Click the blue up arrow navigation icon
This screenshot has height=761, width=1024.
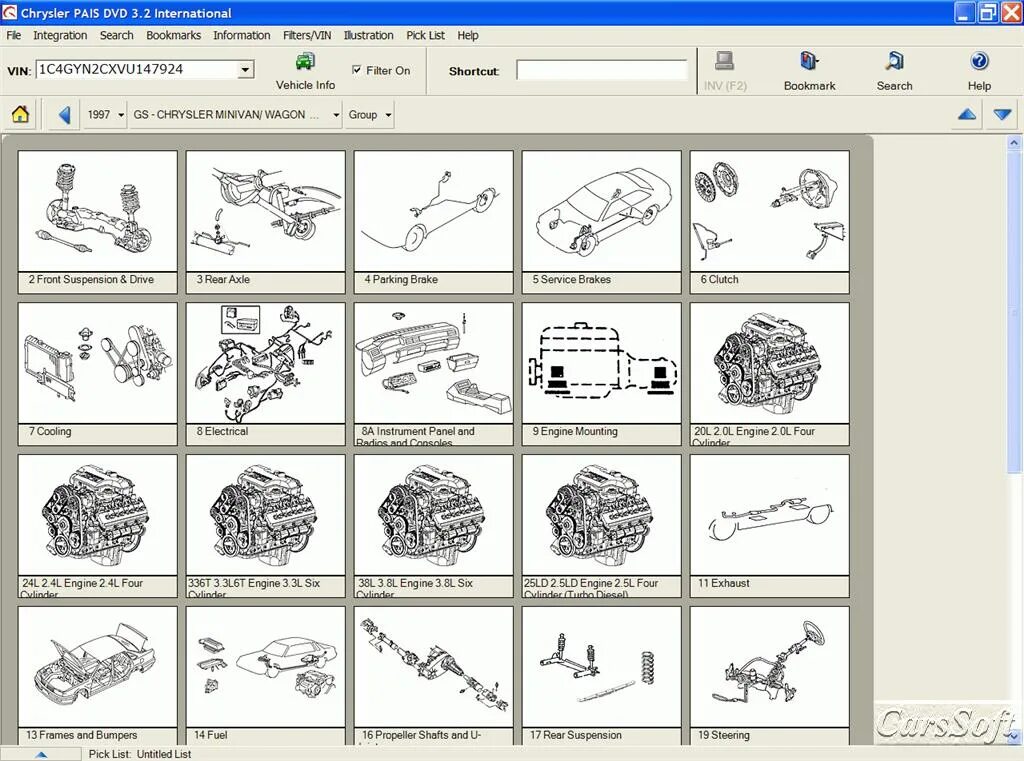coord(967,114)
